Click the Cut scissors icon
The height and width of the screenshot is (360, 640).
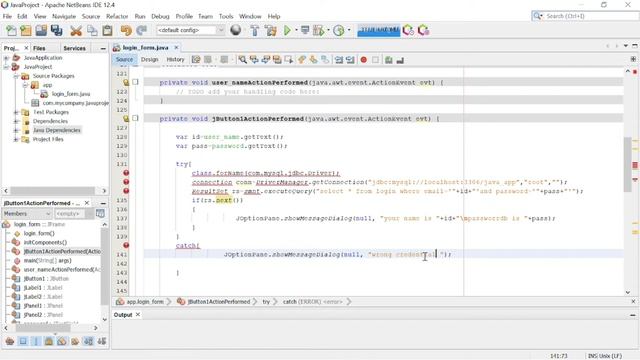pyautogui.click(x=76, y=31)
